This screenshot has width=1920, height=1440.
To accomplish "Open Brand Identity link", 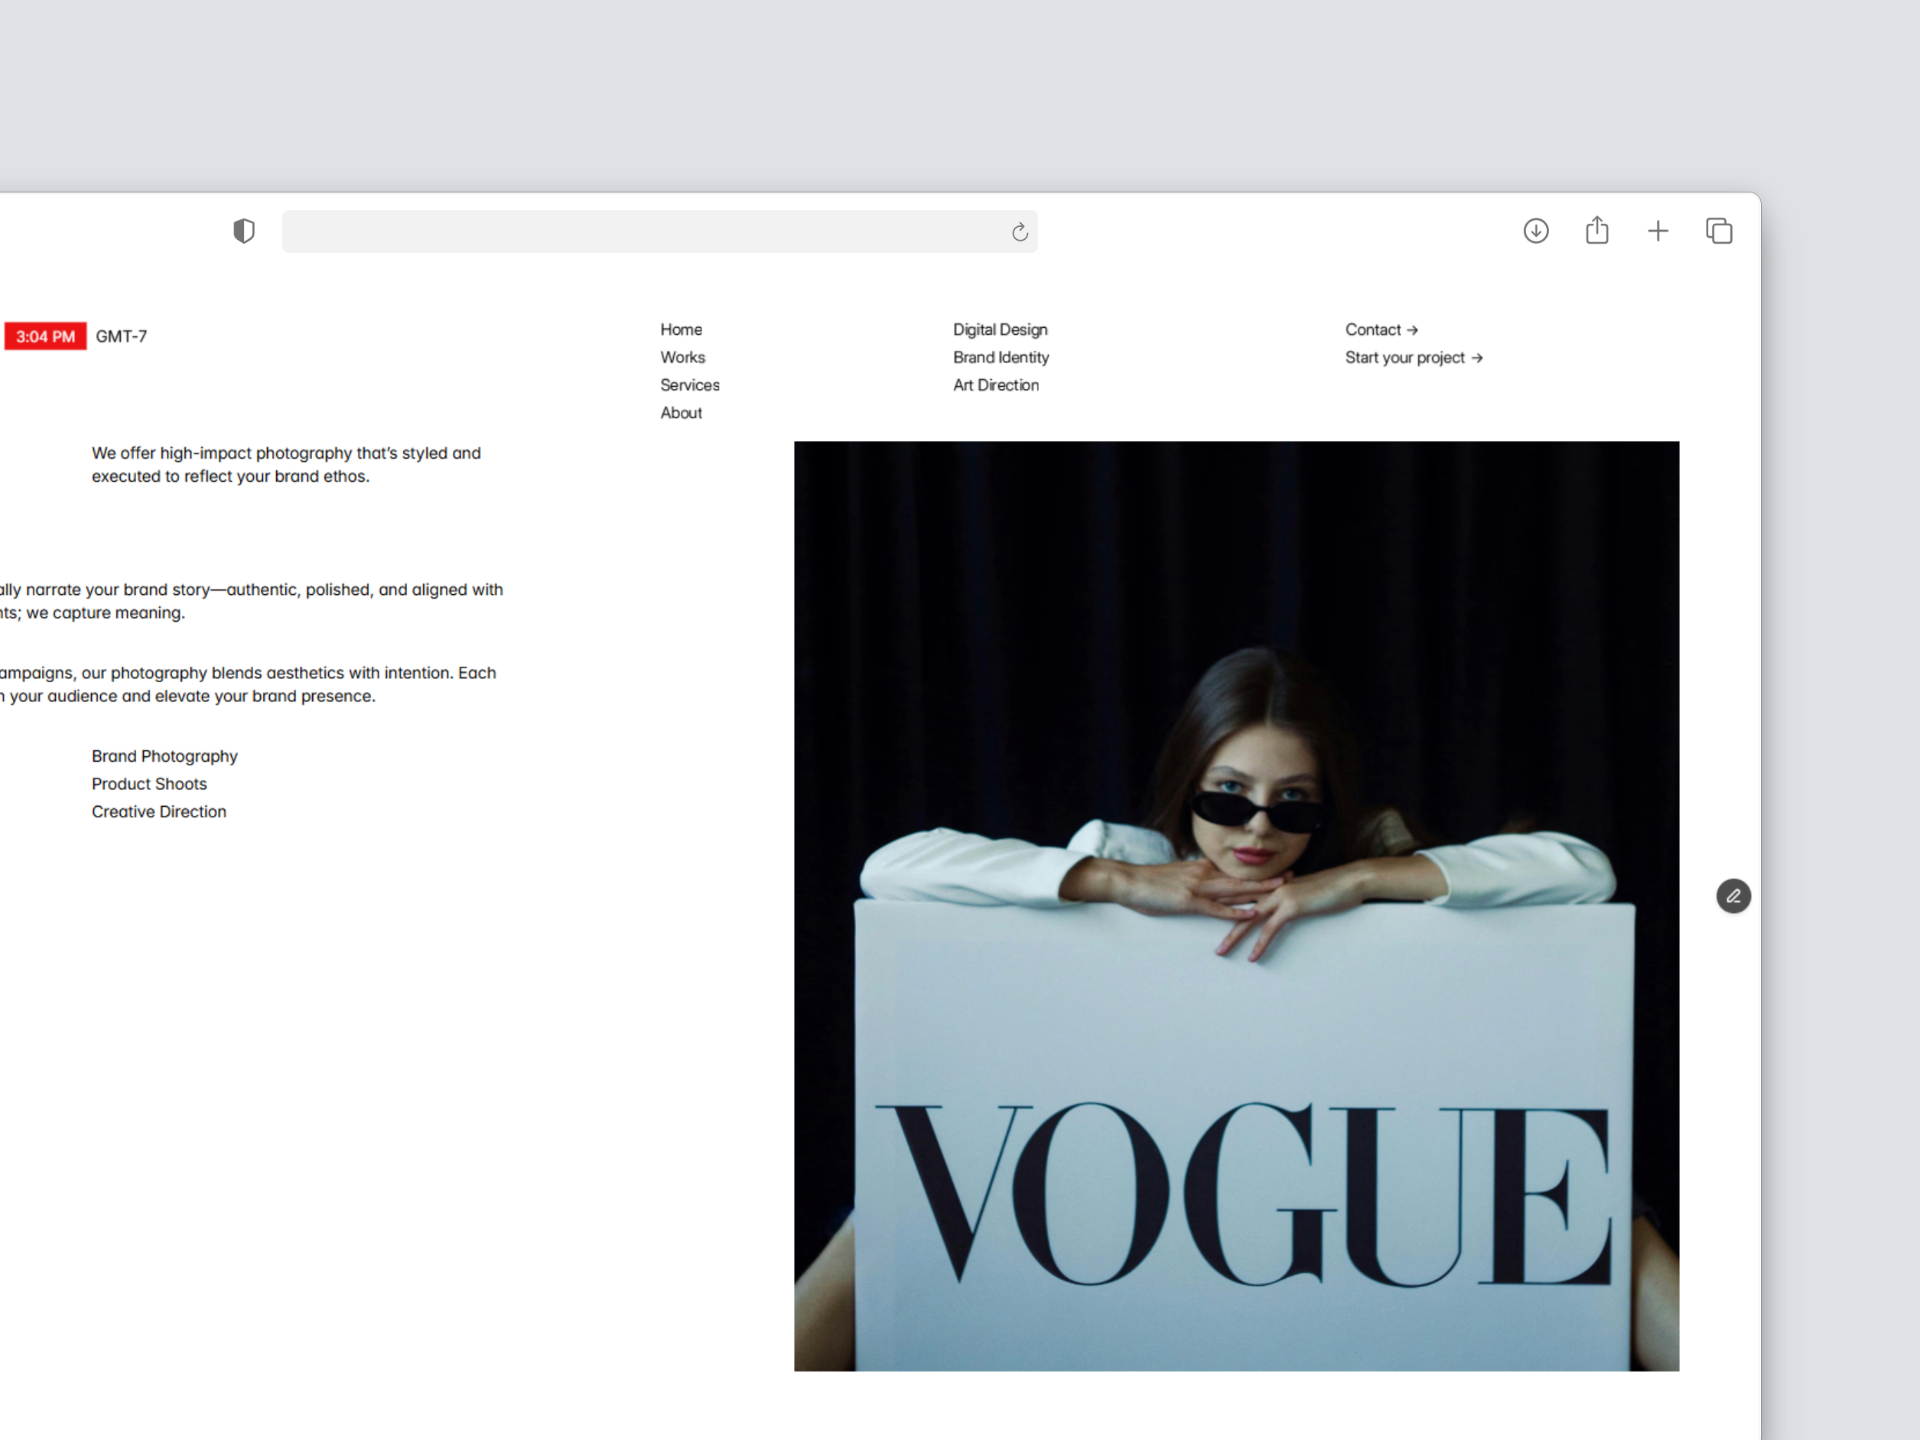I will click(1001, 357).
